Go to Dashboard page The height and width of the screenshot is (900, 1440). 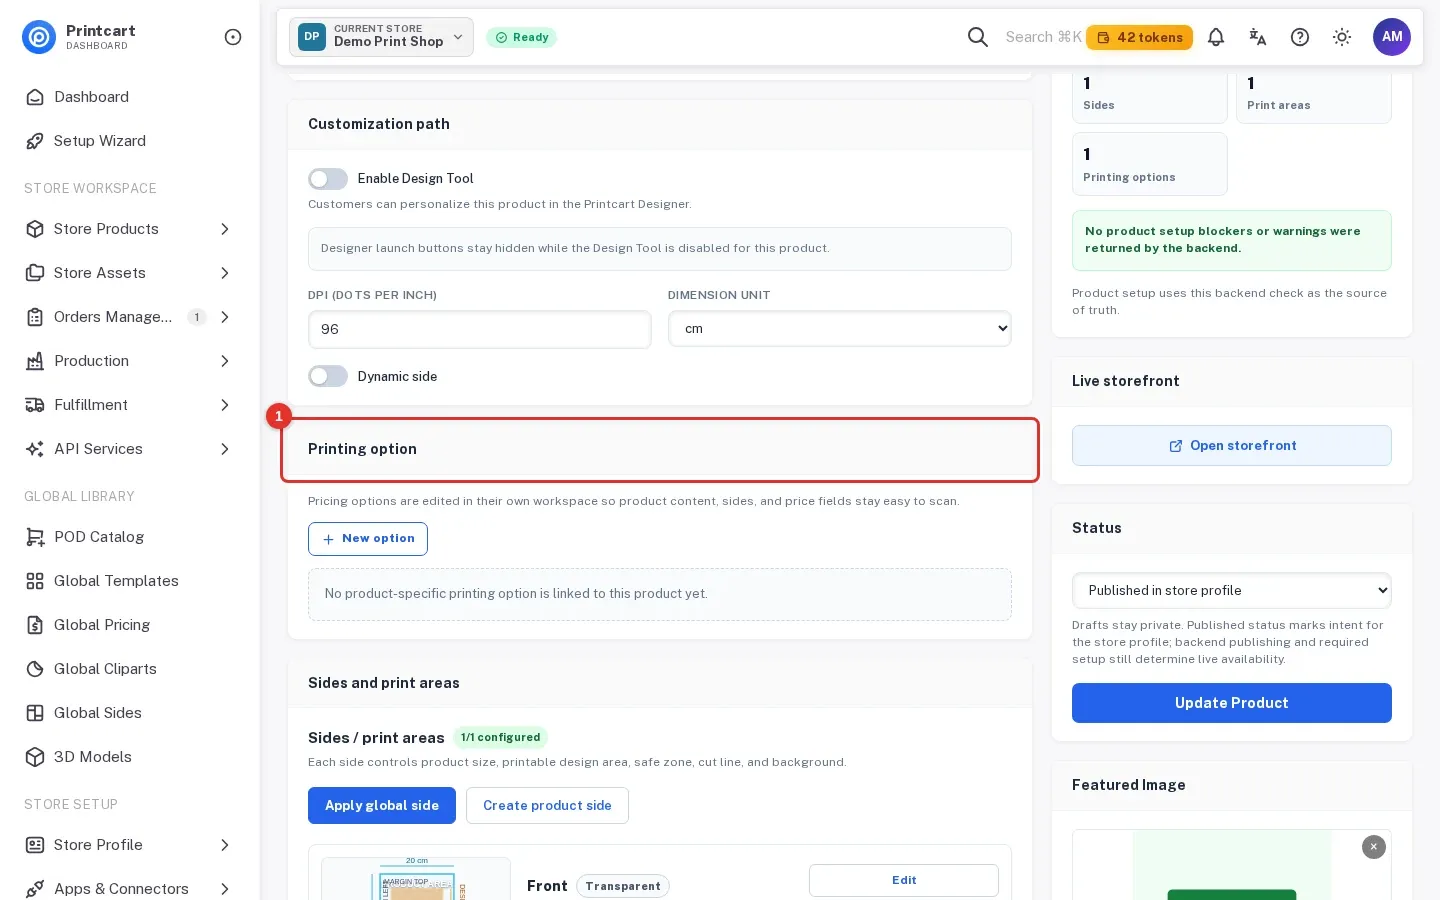(130, 97)
